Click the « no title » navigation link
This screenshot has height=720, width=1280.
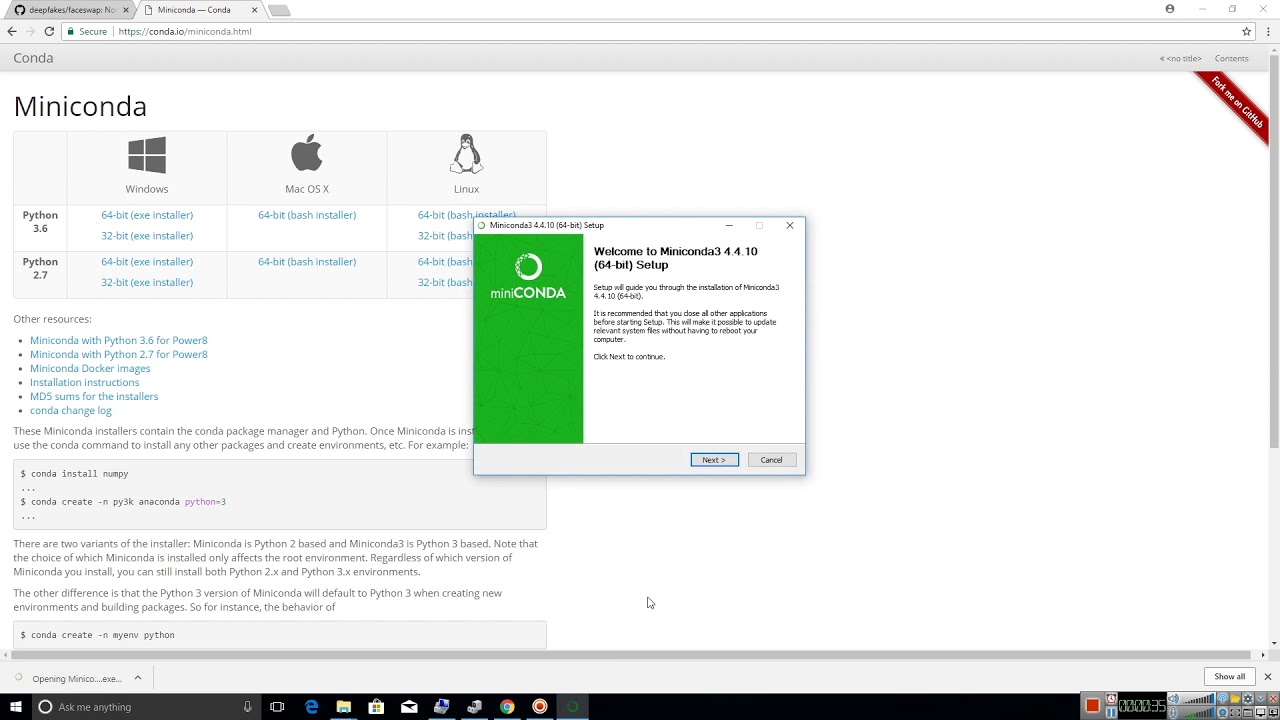(x=1180, y=58)
